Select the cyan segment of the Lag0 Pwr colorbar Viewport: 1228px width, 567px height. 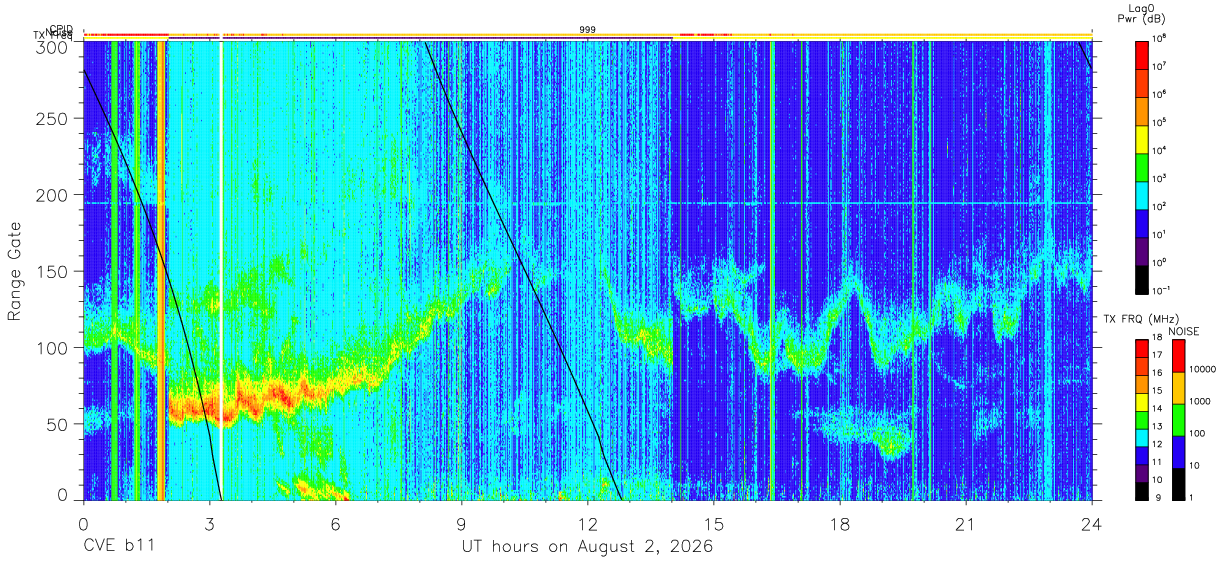1141,195
